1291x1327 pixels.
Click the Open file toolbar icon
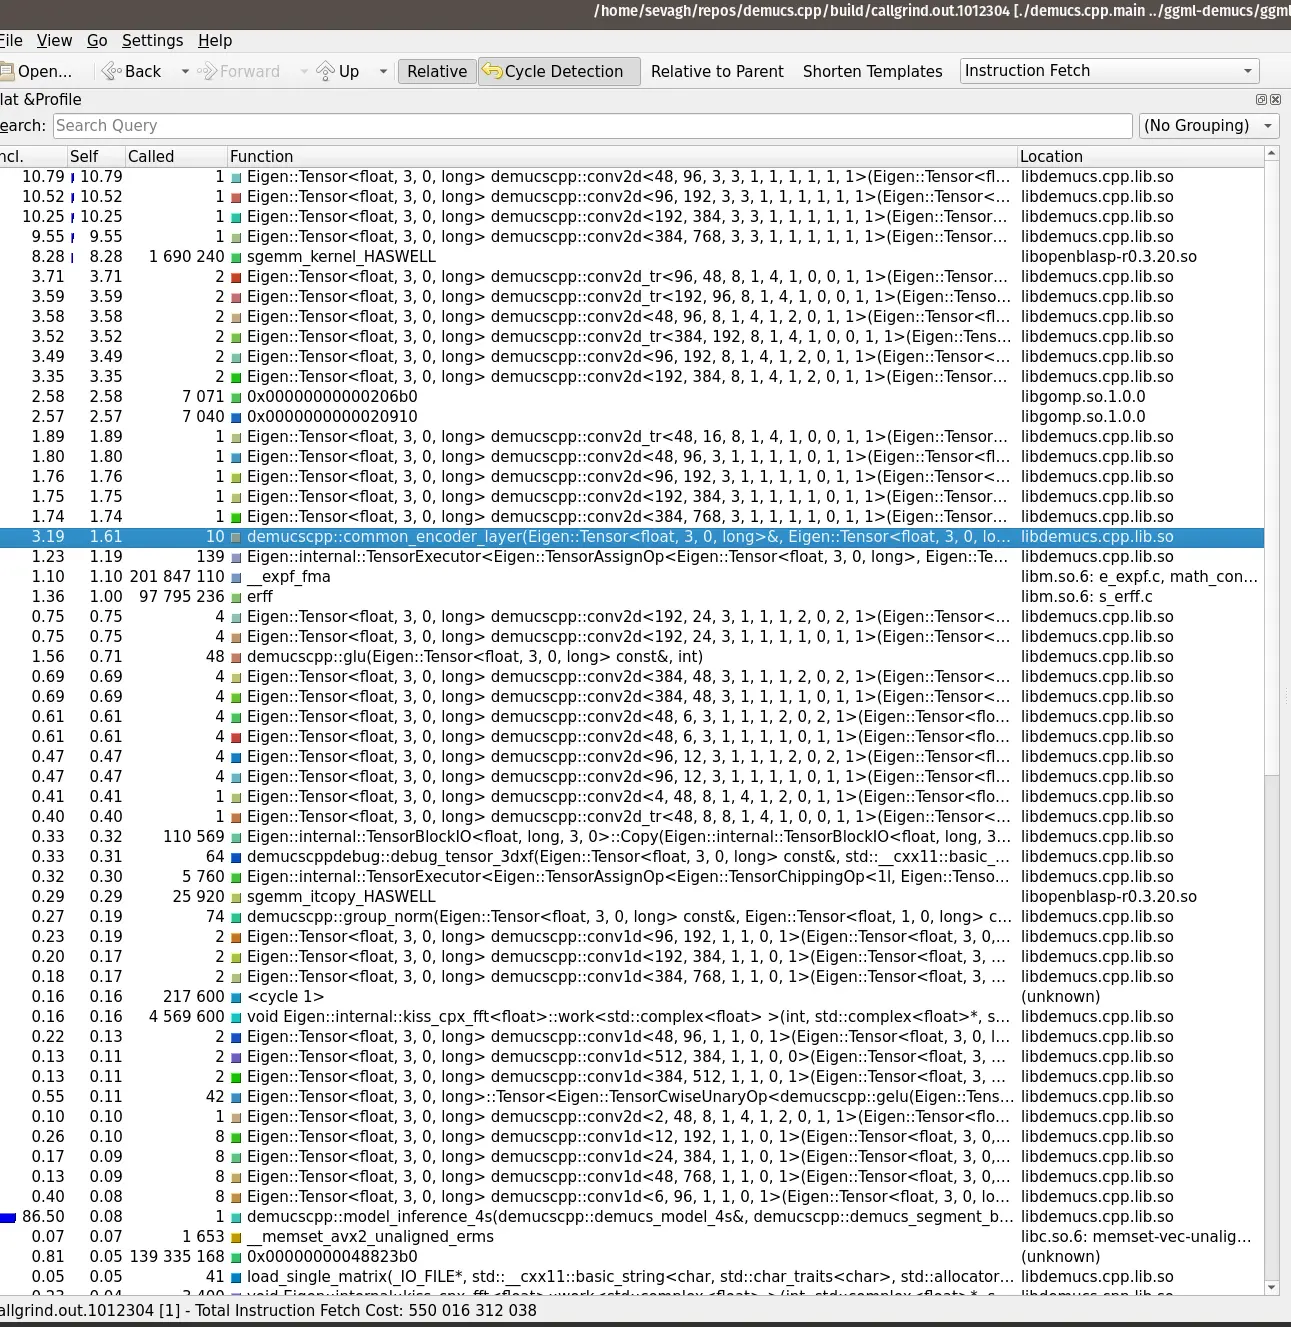click(8, 71)
